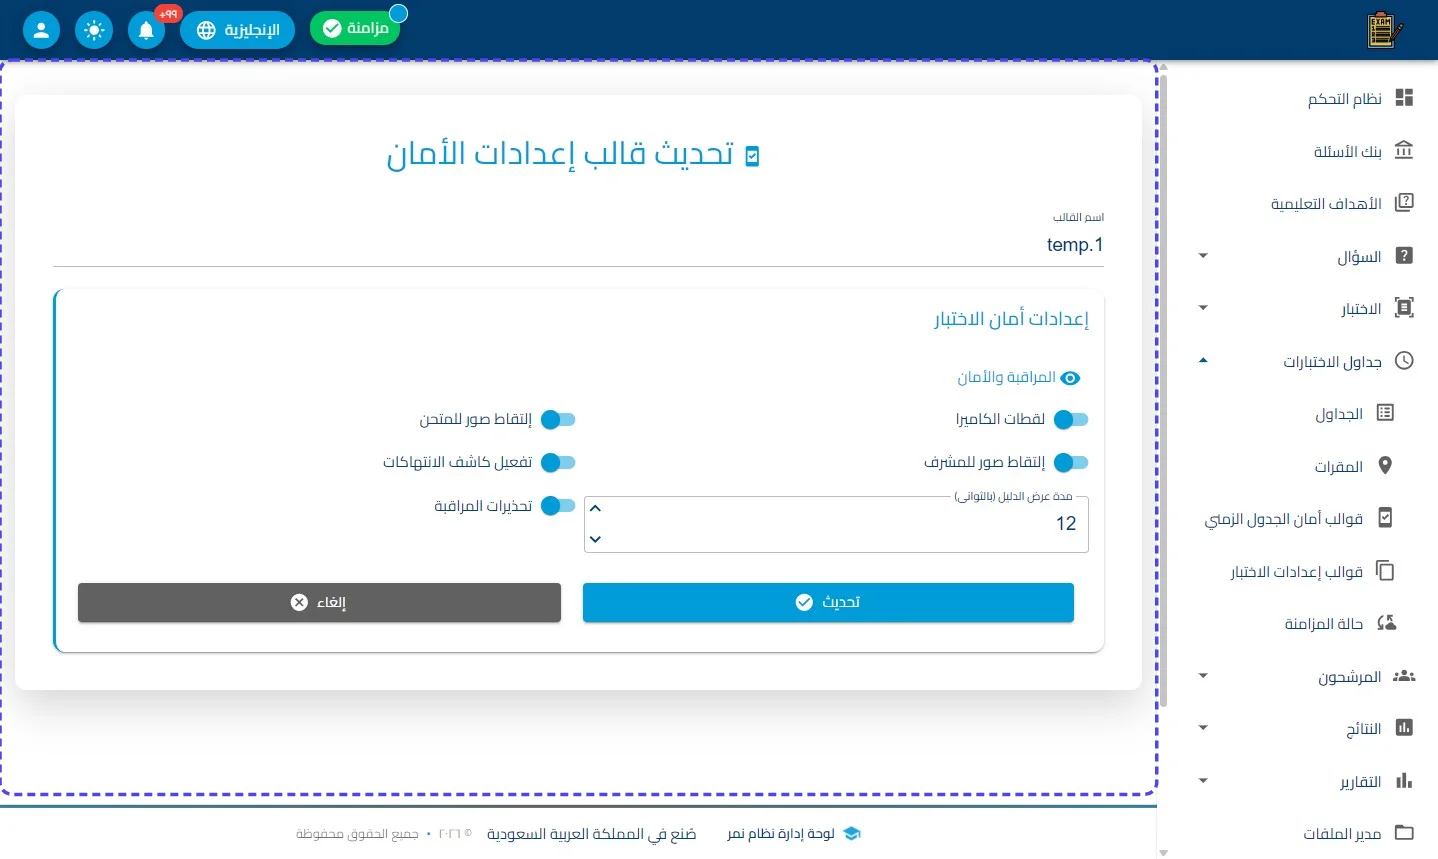Click the exam clipboard logo

[1384, 30]
